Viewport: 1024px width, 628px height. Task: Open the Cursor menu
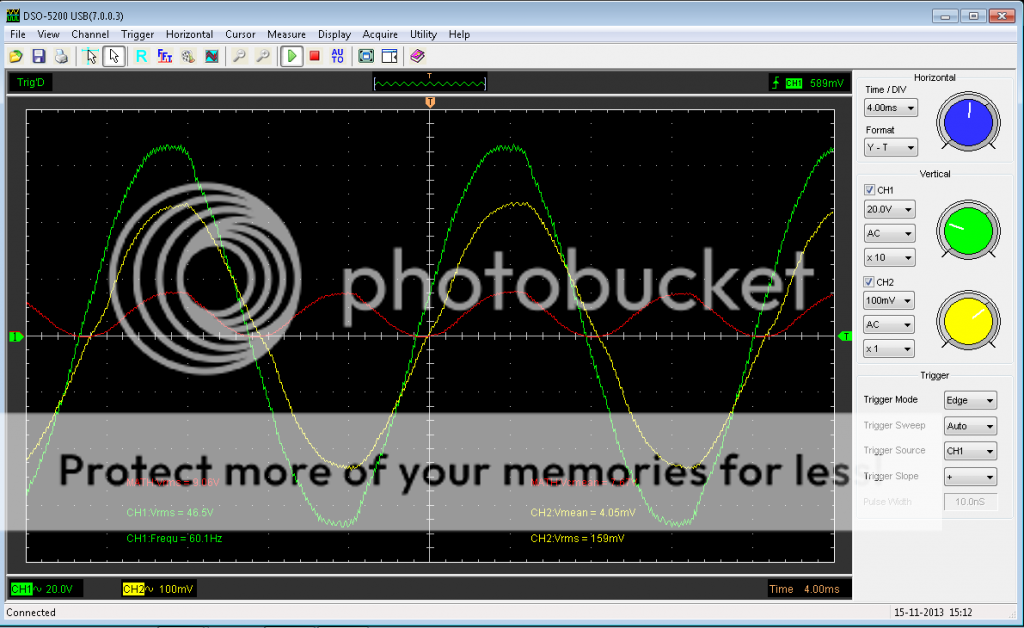coord(240,35)
